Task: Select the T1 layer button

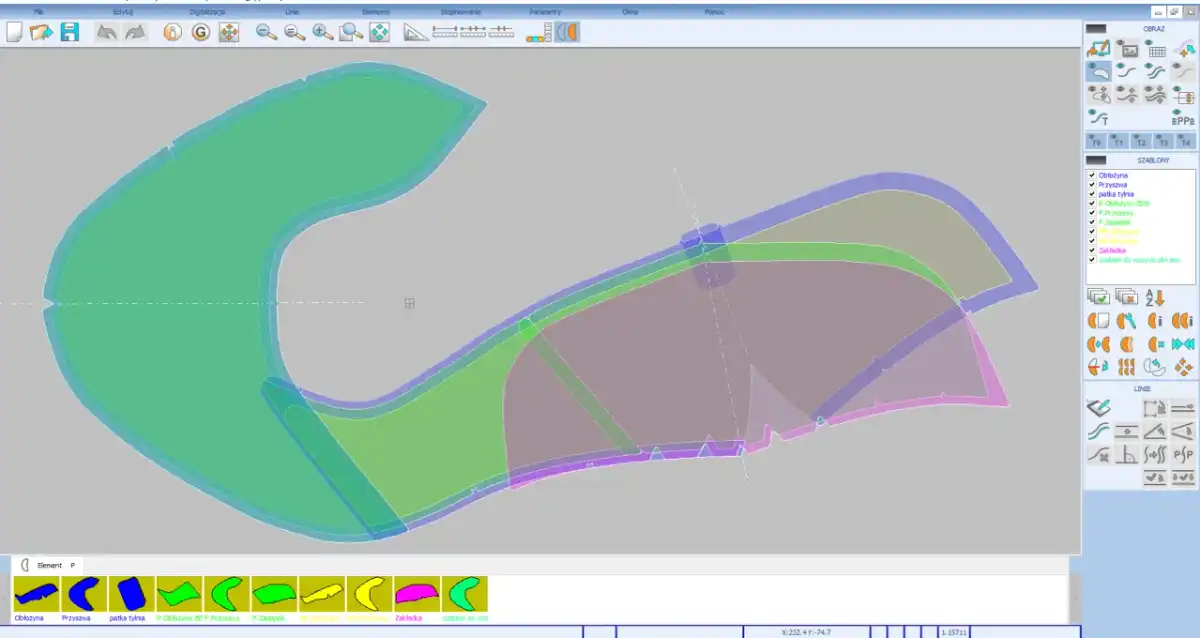Action: click(x=1118, y=142)
